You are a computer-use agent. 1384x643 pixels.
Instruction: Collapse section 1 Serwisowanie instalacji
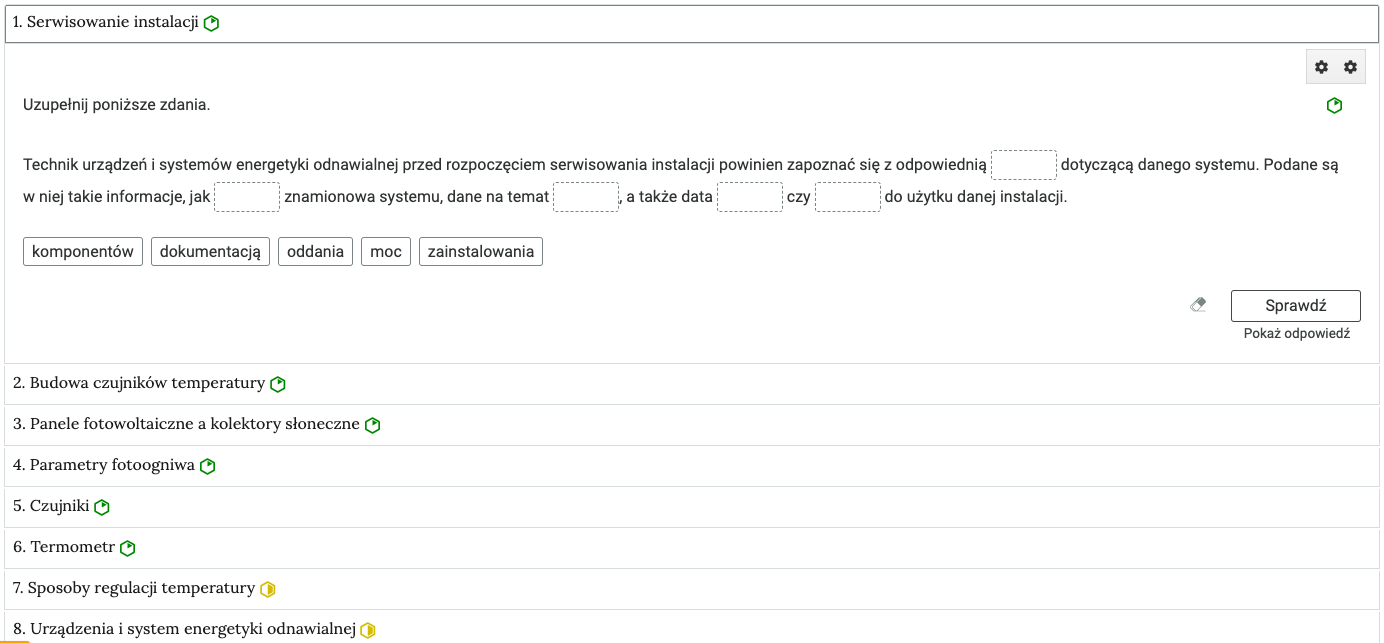(105, 23)
